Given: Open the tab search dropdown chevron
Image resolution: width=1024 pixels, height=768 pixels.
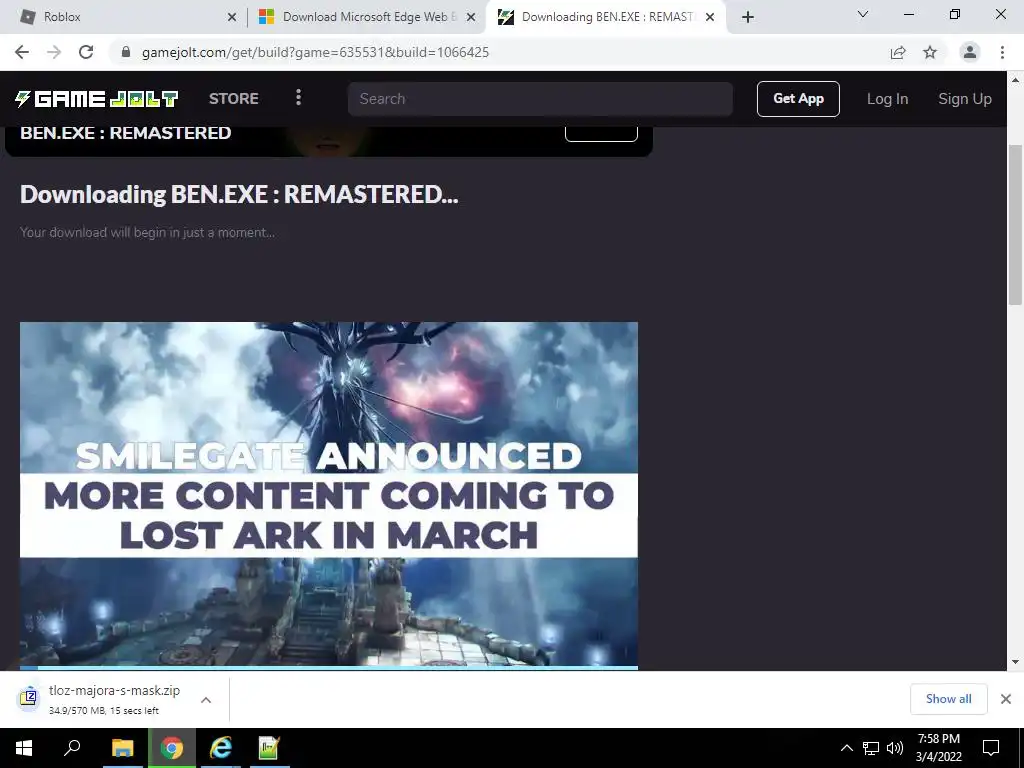Looking at the screenshot, I should click(x=863, y=14).
